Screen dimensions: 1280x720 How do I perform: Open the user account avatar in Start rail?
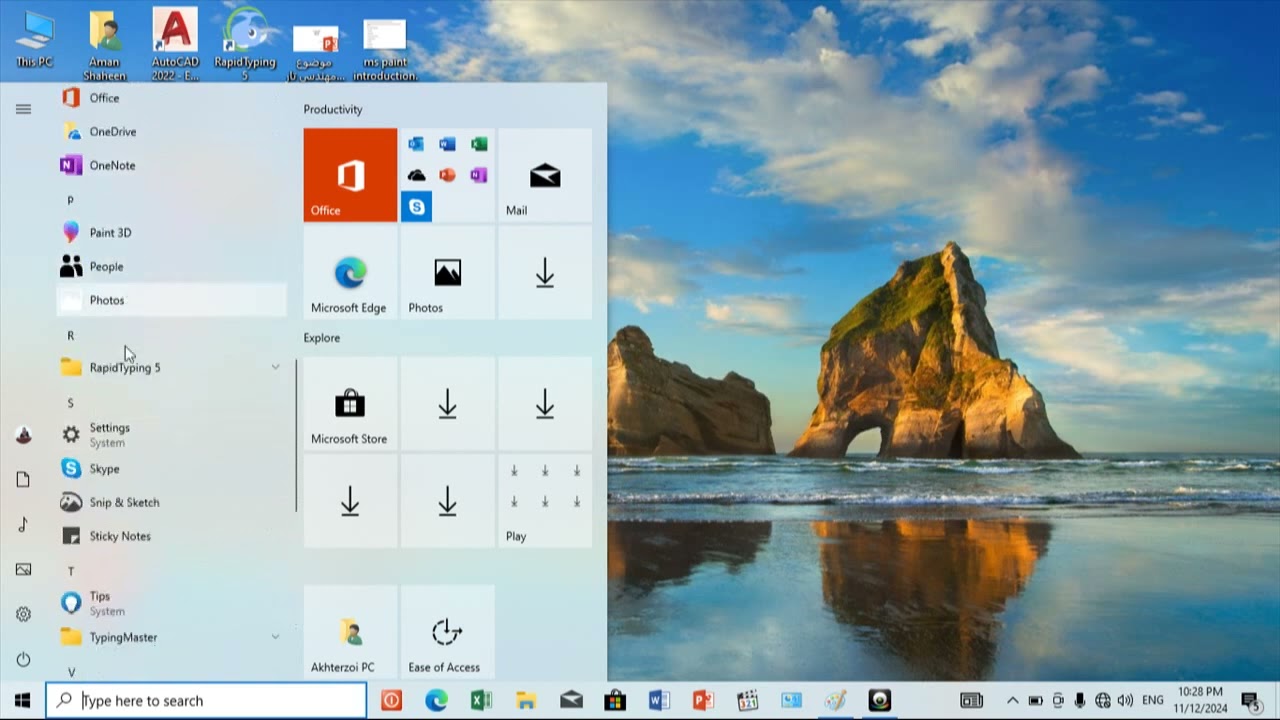[23, 435]
